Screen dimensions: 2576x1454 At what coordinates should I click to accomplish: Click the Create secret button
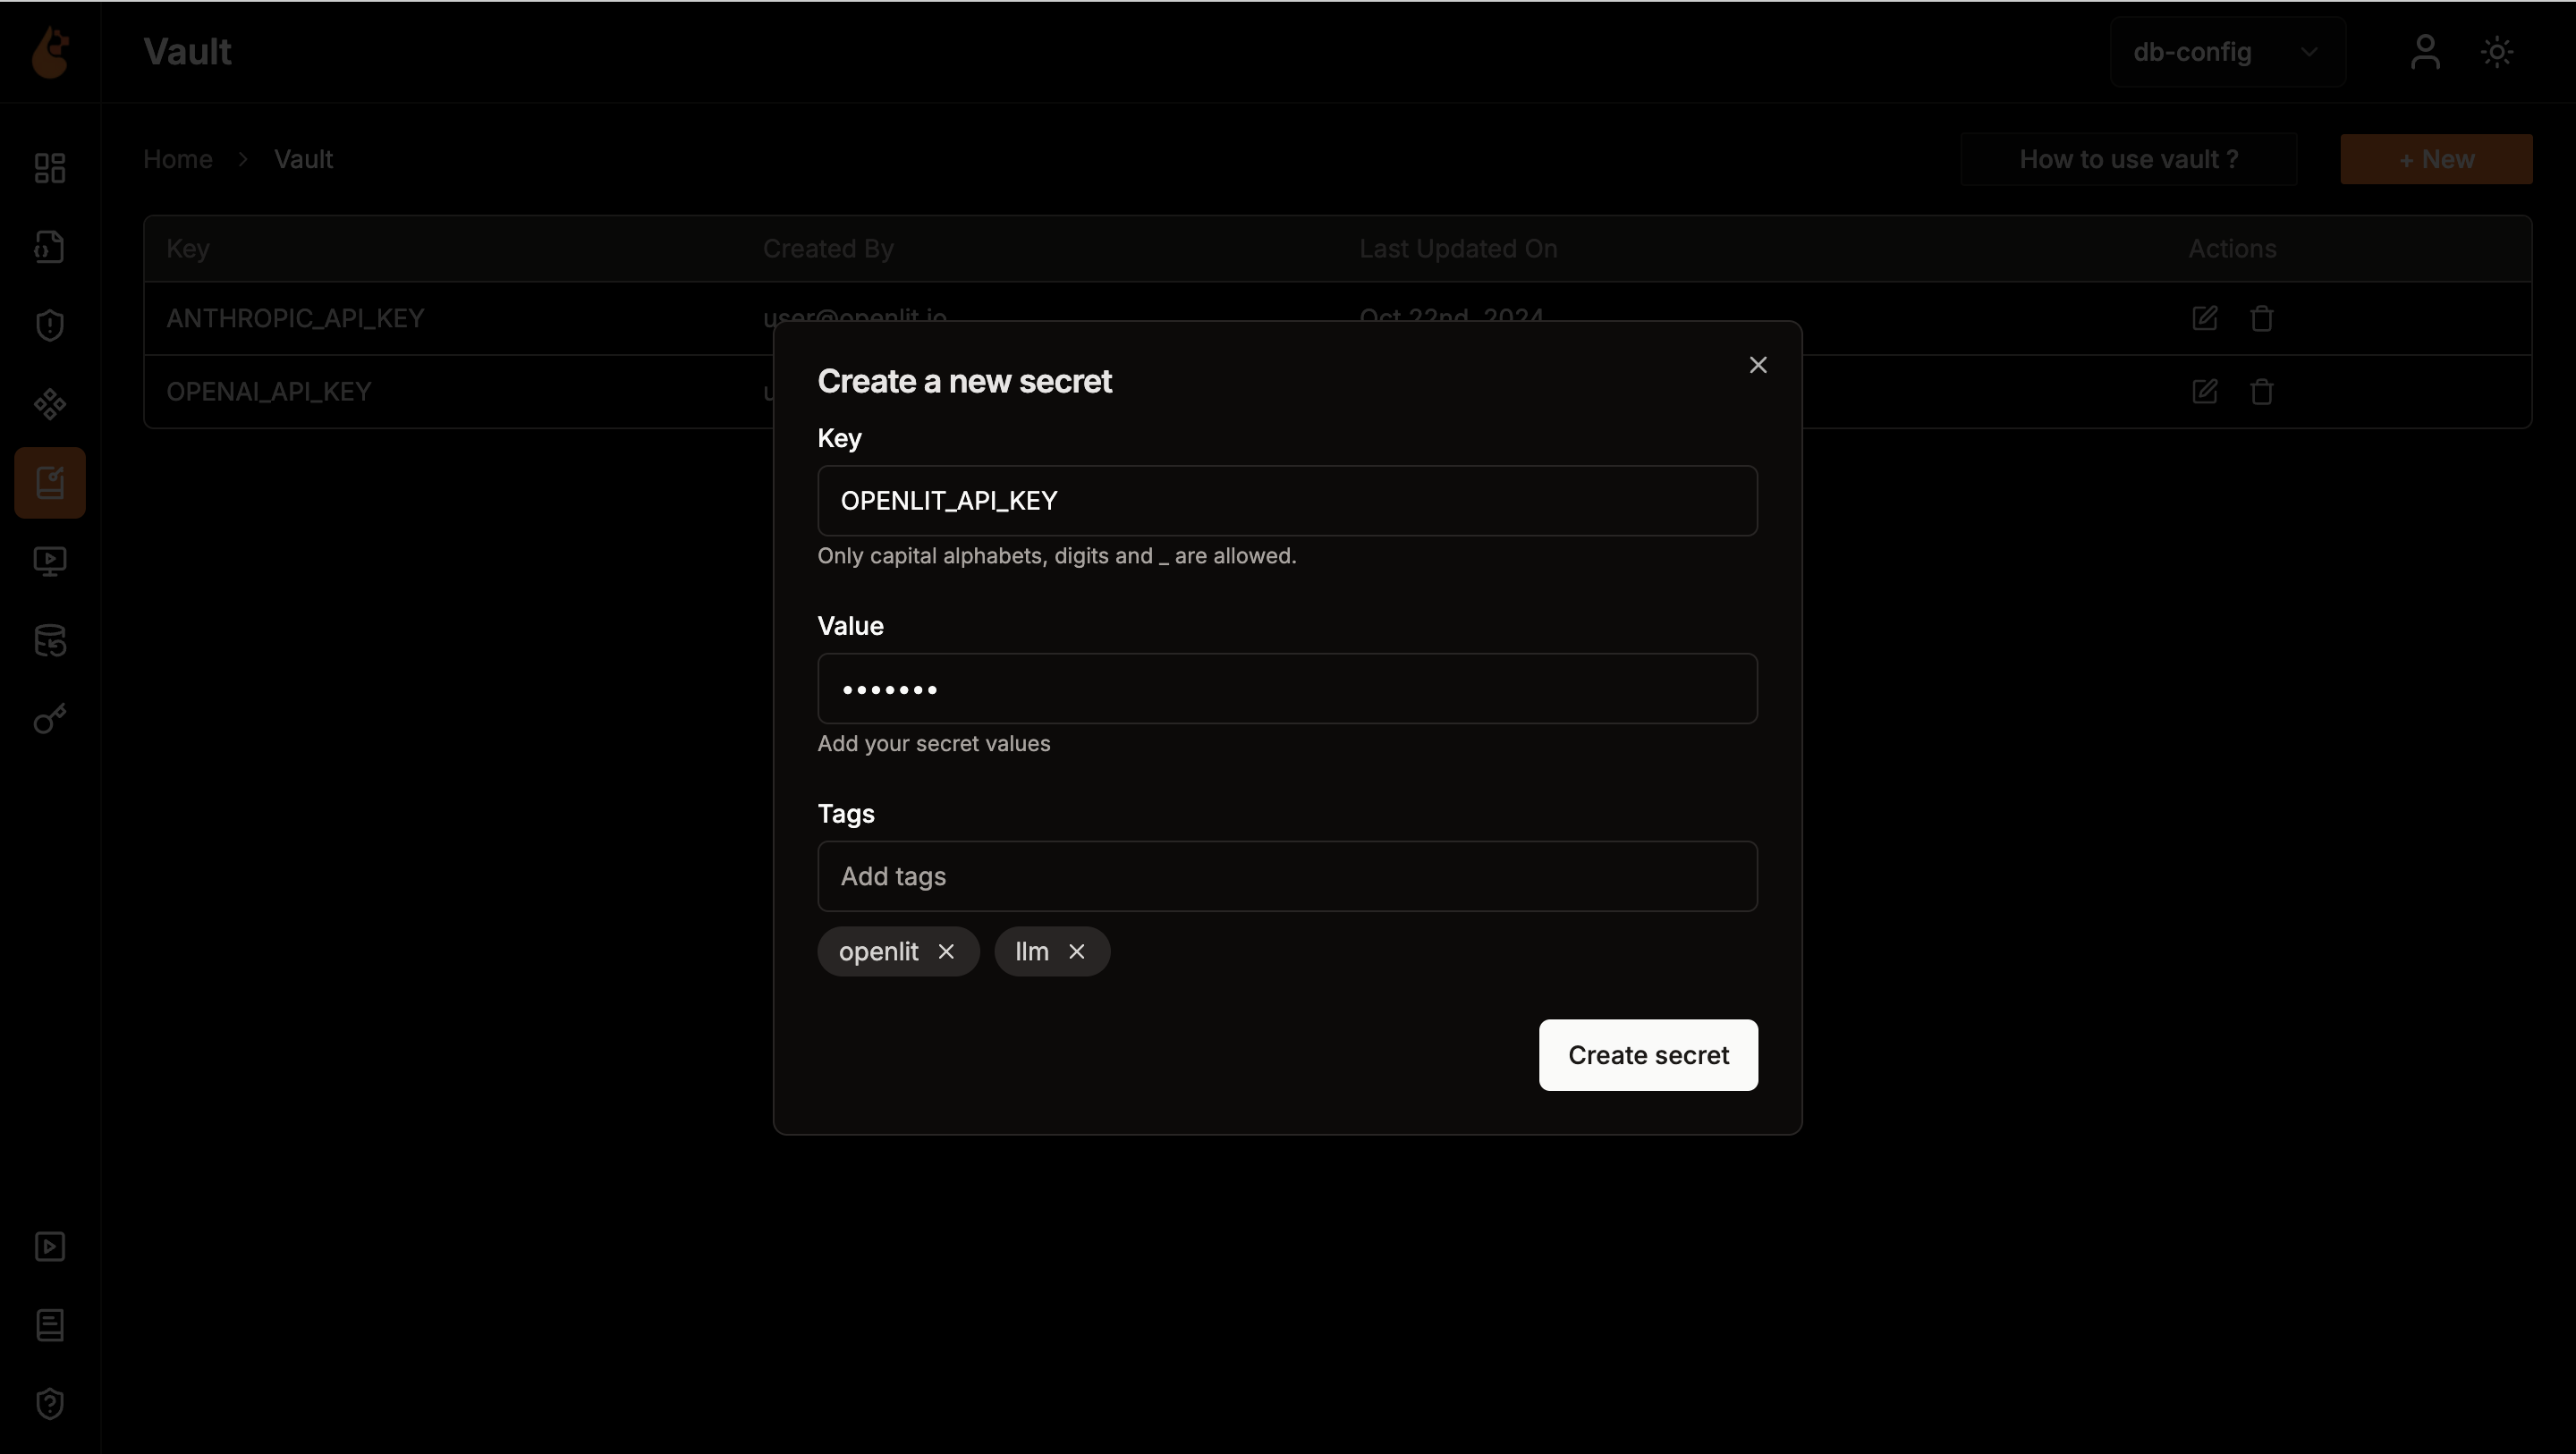click(1647, 1055)
